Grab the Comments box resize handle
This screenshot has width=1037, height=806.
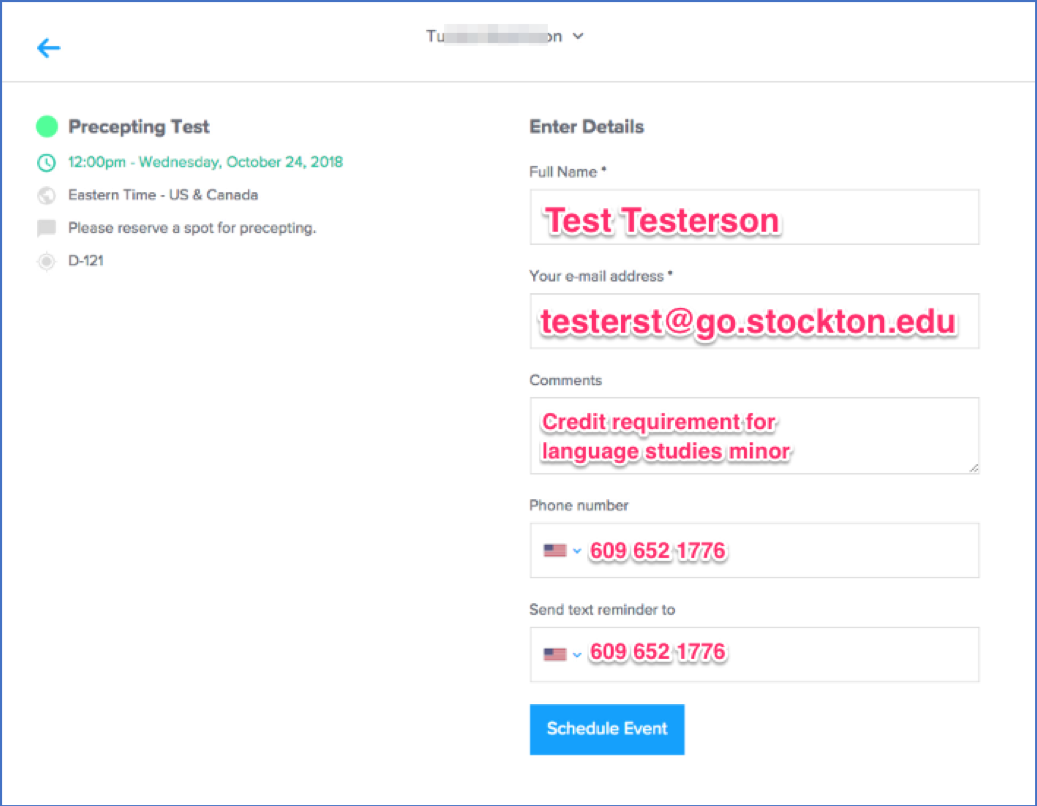point(973,467)
